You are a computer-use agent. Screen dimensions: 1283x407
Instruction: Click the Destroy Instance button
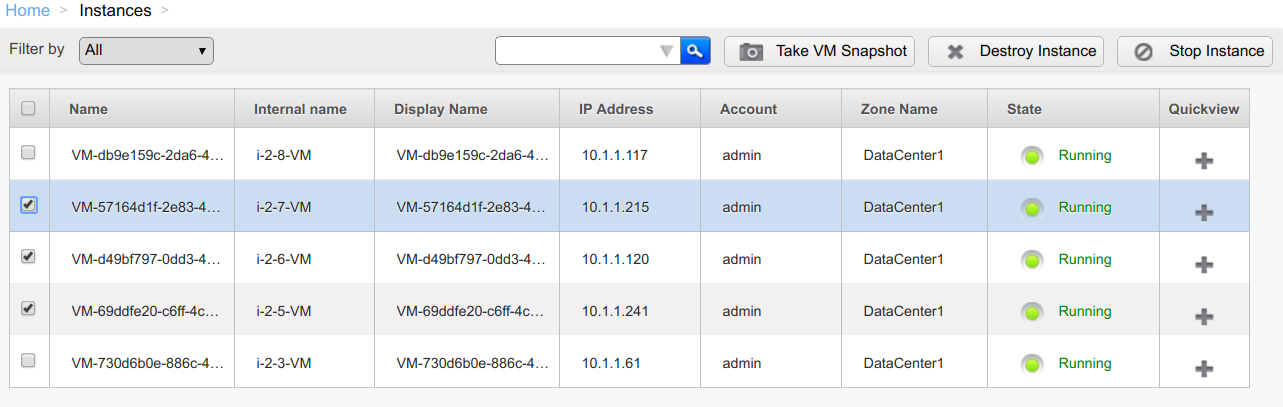click(1016, 51)
